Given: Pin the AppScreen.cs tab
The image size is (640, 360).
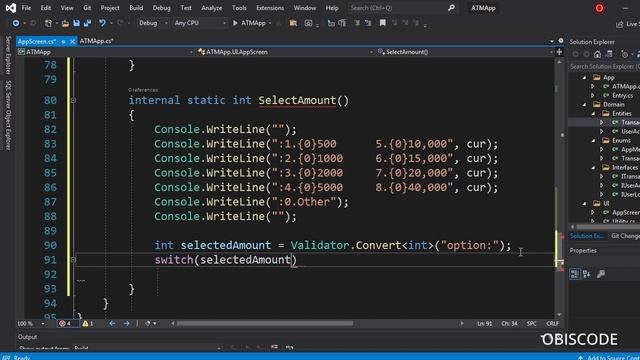Looking at the screenshot, I should point(63,41).
